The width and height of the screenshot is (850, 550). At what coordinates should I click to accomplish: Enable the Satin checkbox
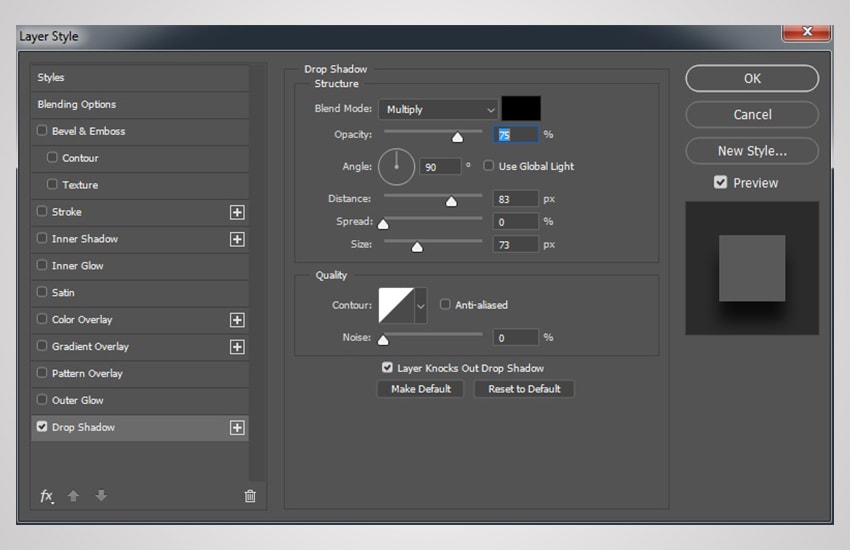click(x=42, y=292)
